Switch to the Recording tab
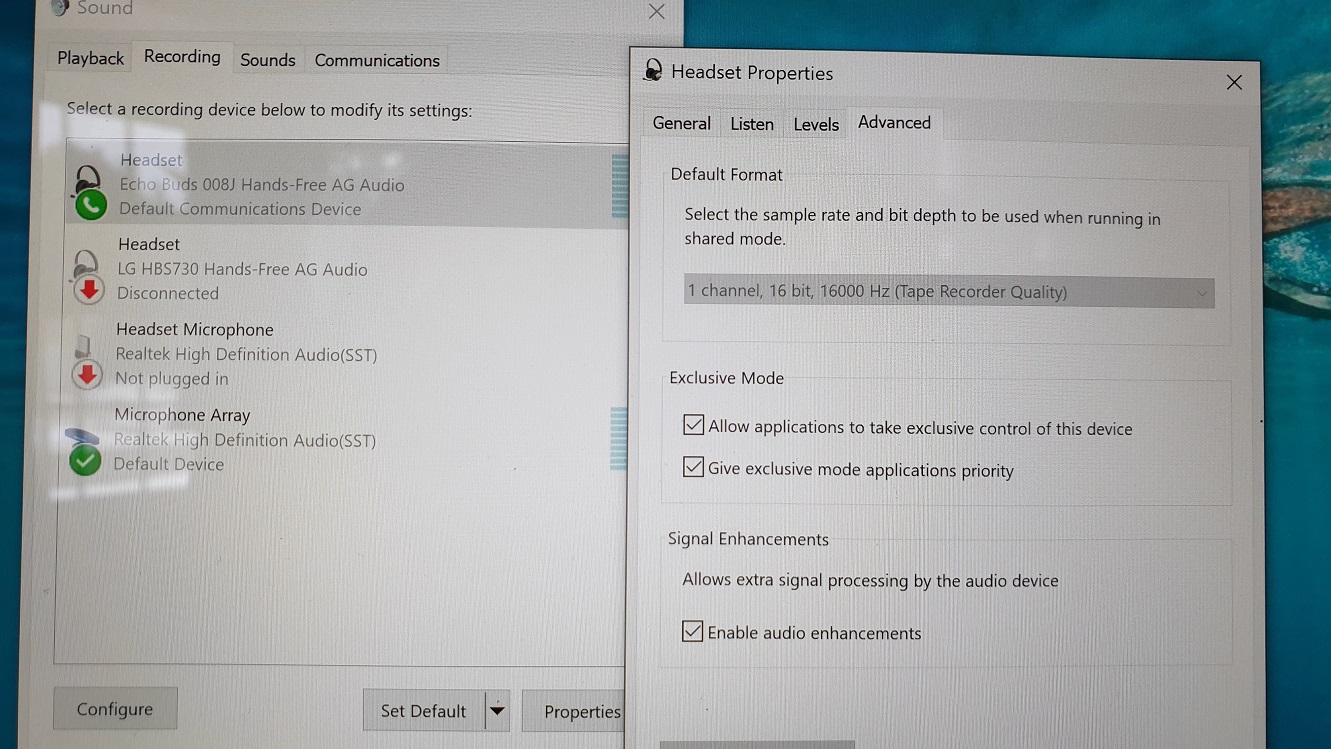 [x=182, y=56]
